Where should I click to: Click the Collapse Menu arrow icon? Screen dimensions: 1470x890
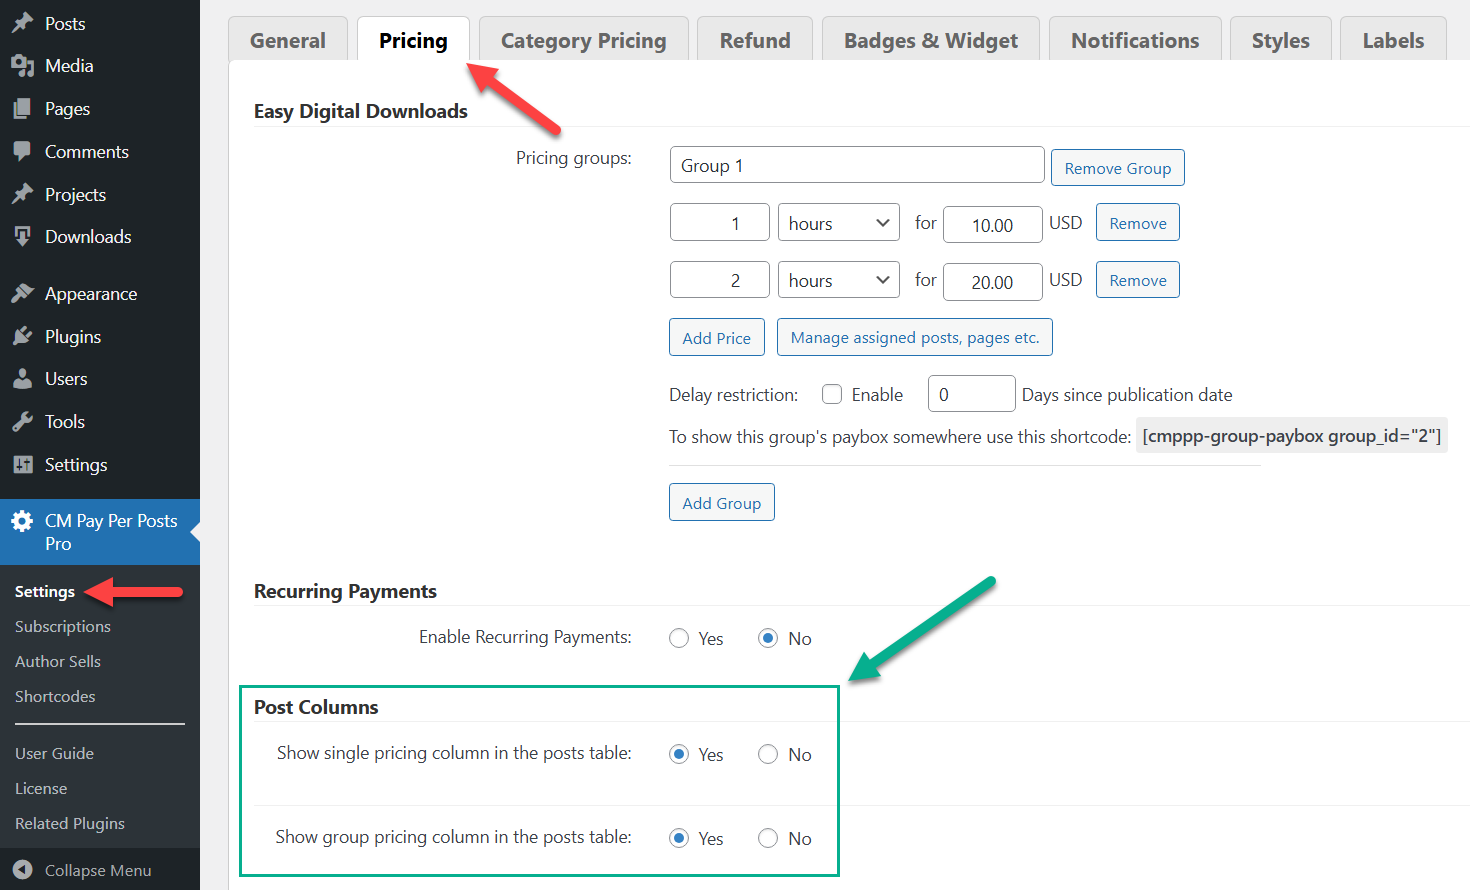point(23,870)
